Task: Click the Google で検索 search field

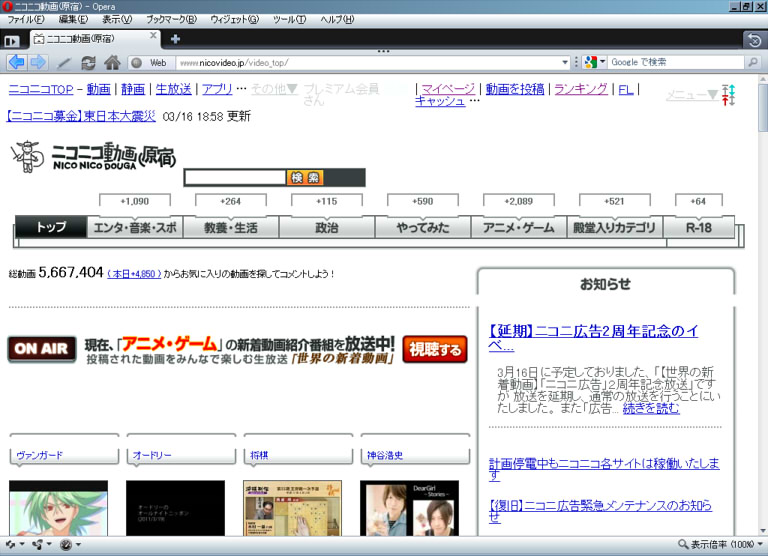Action: 676,62
